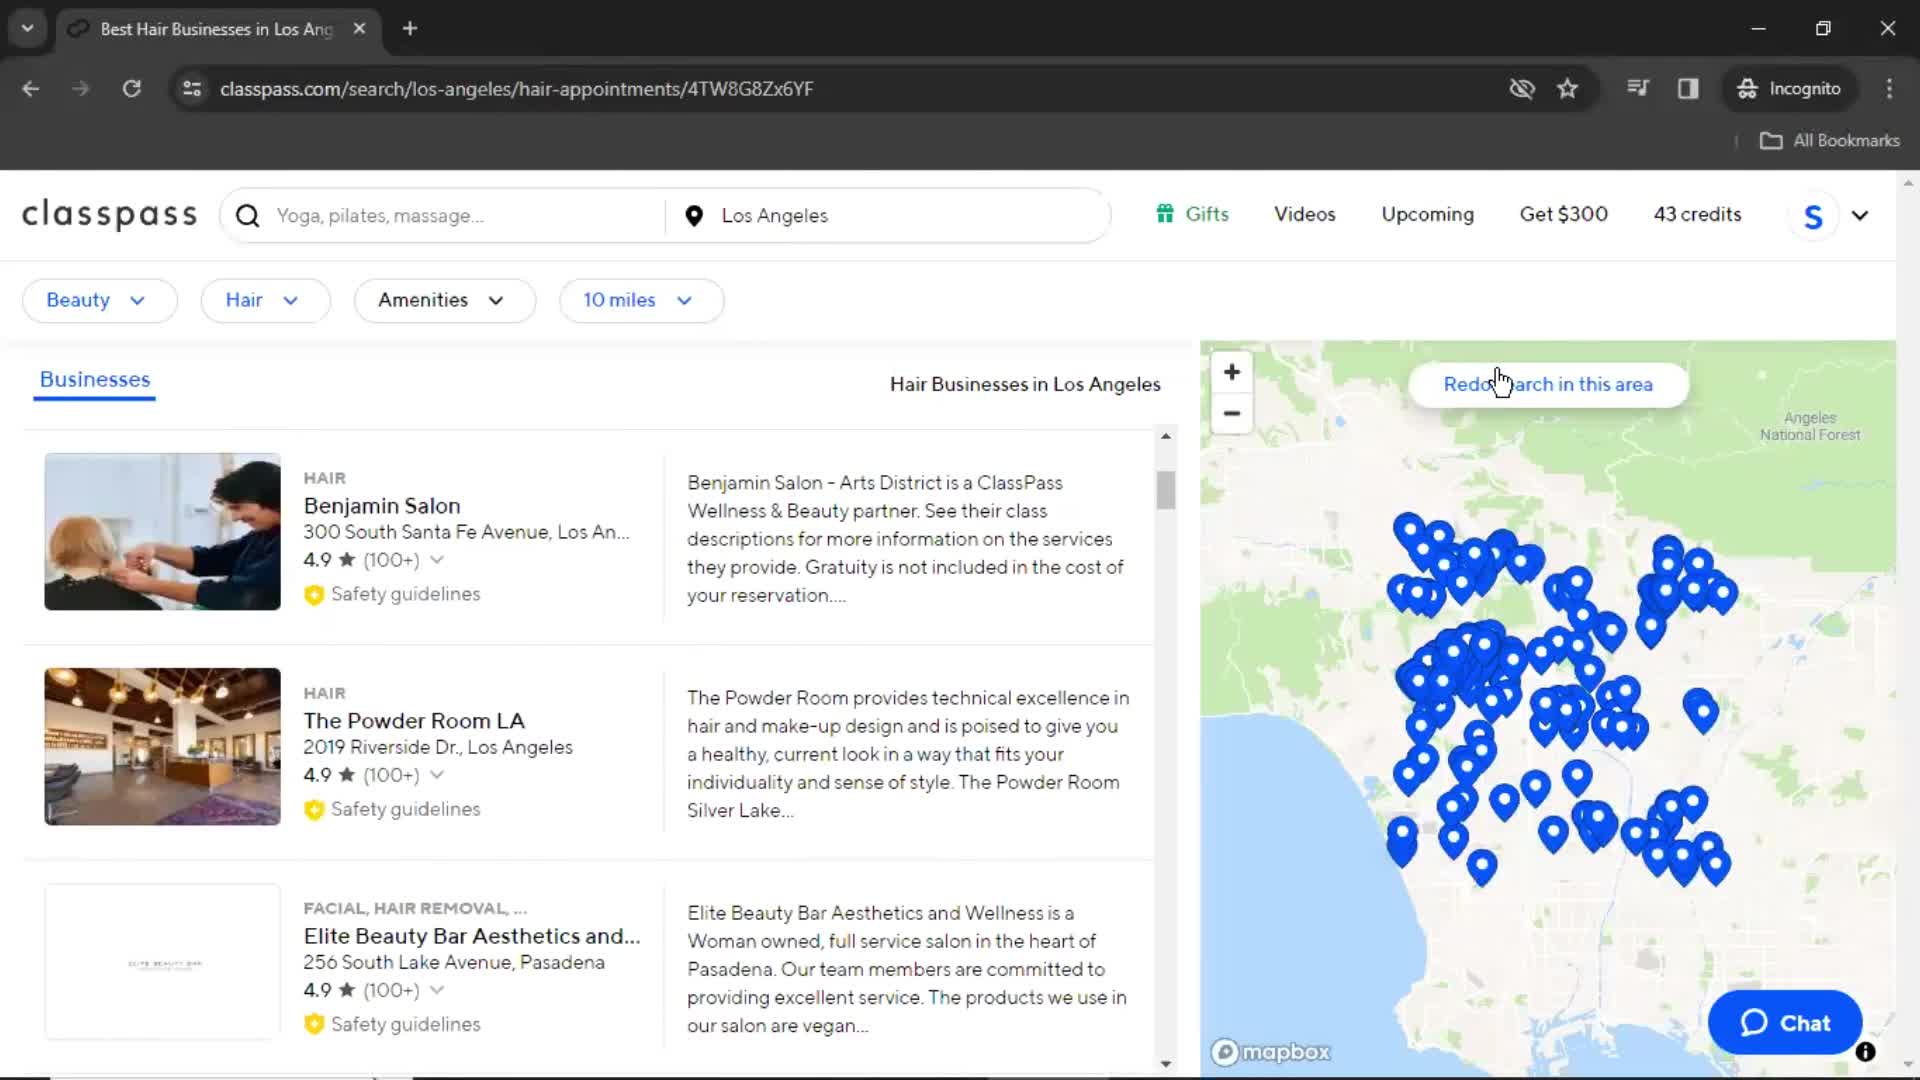Screen dimensions: 1920x1080
Task: Click the Benjamin Salon description text
Action: [x=906, y=539]
